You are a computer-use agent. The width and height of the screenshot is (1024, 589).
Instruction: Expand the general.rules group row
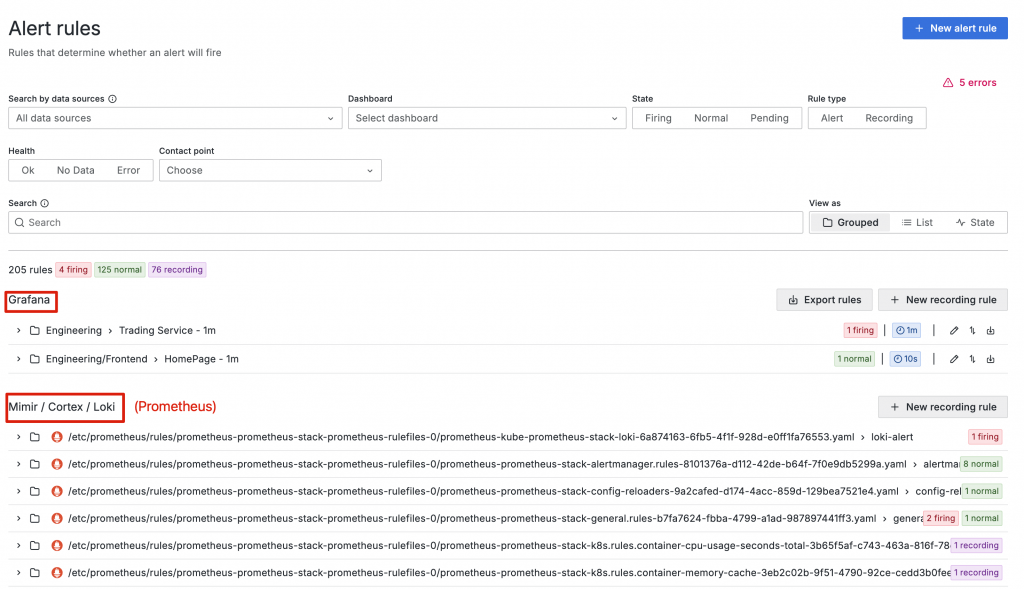(18, 518)
